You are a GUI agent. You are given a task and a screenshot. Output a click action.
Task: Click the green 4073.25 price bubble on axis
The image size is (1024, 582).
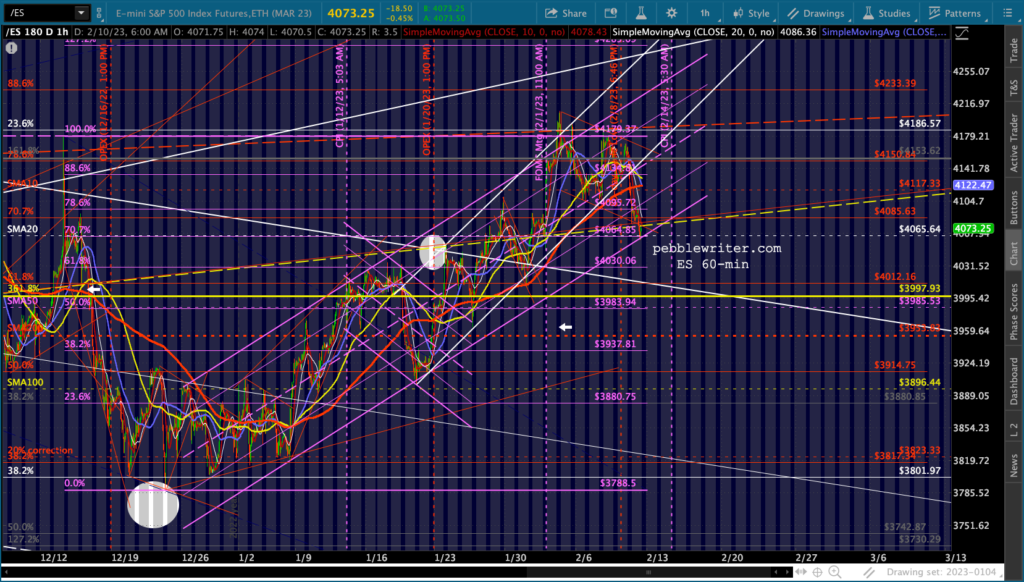(x=973, y=229)
